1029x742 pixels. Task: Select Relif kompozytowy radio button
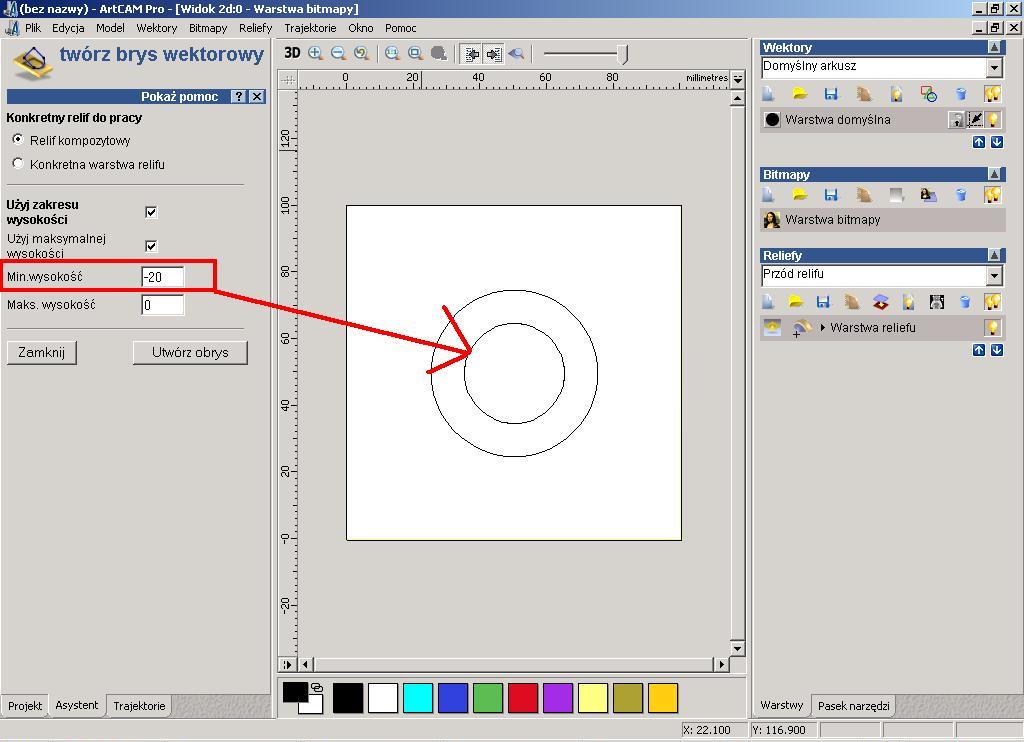click(18, 139)
